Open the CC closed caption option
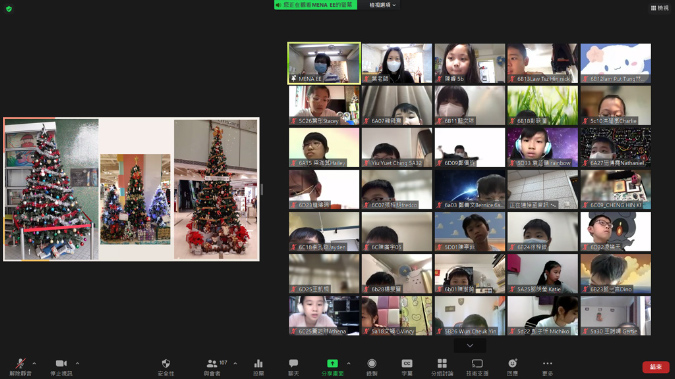This screenshot has width=675, height=379. tap(407, 367)
